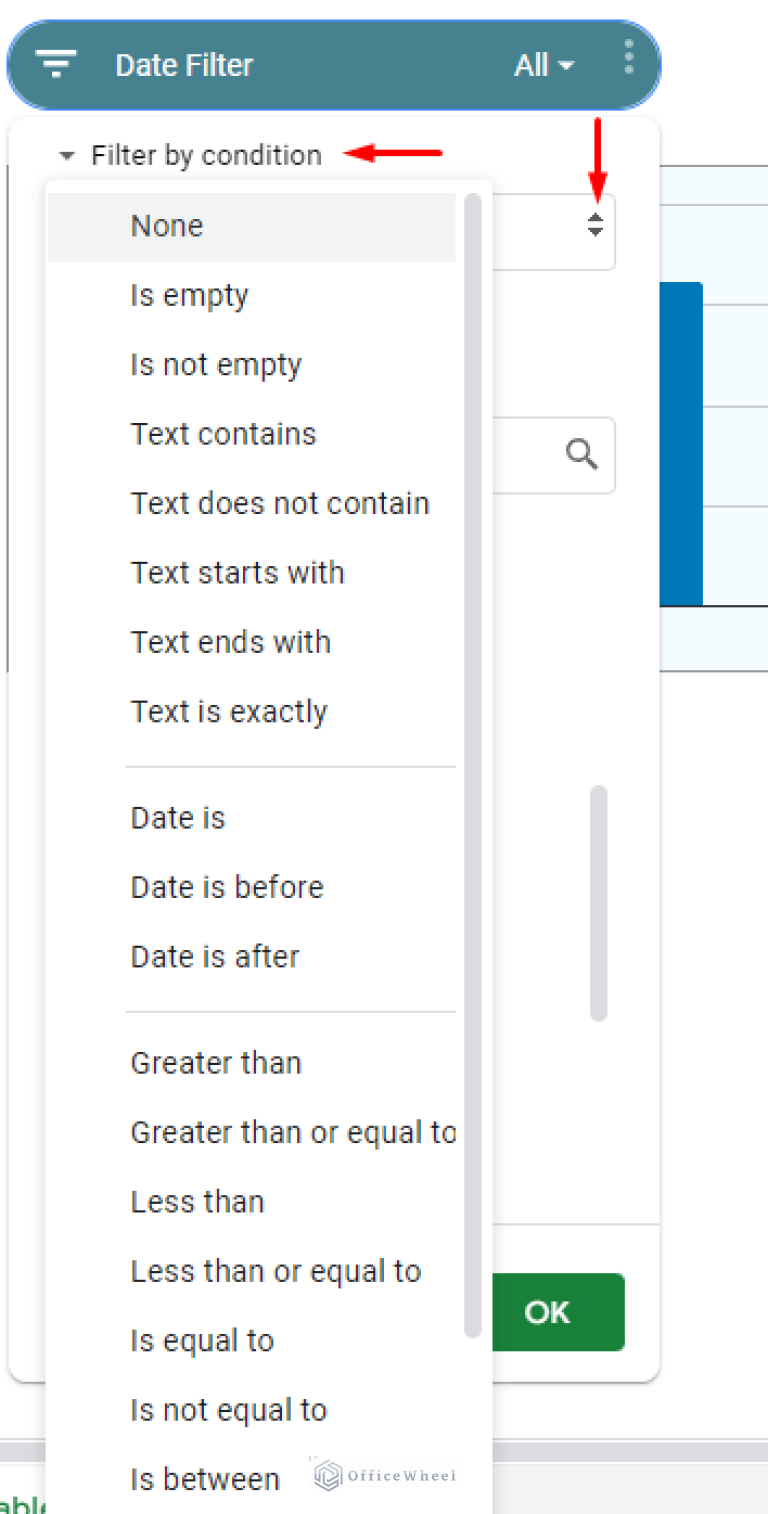This screenshot has height=1514, width=768.
Task: Click the condition selector up-down arrows
Action: click(595, 225)
